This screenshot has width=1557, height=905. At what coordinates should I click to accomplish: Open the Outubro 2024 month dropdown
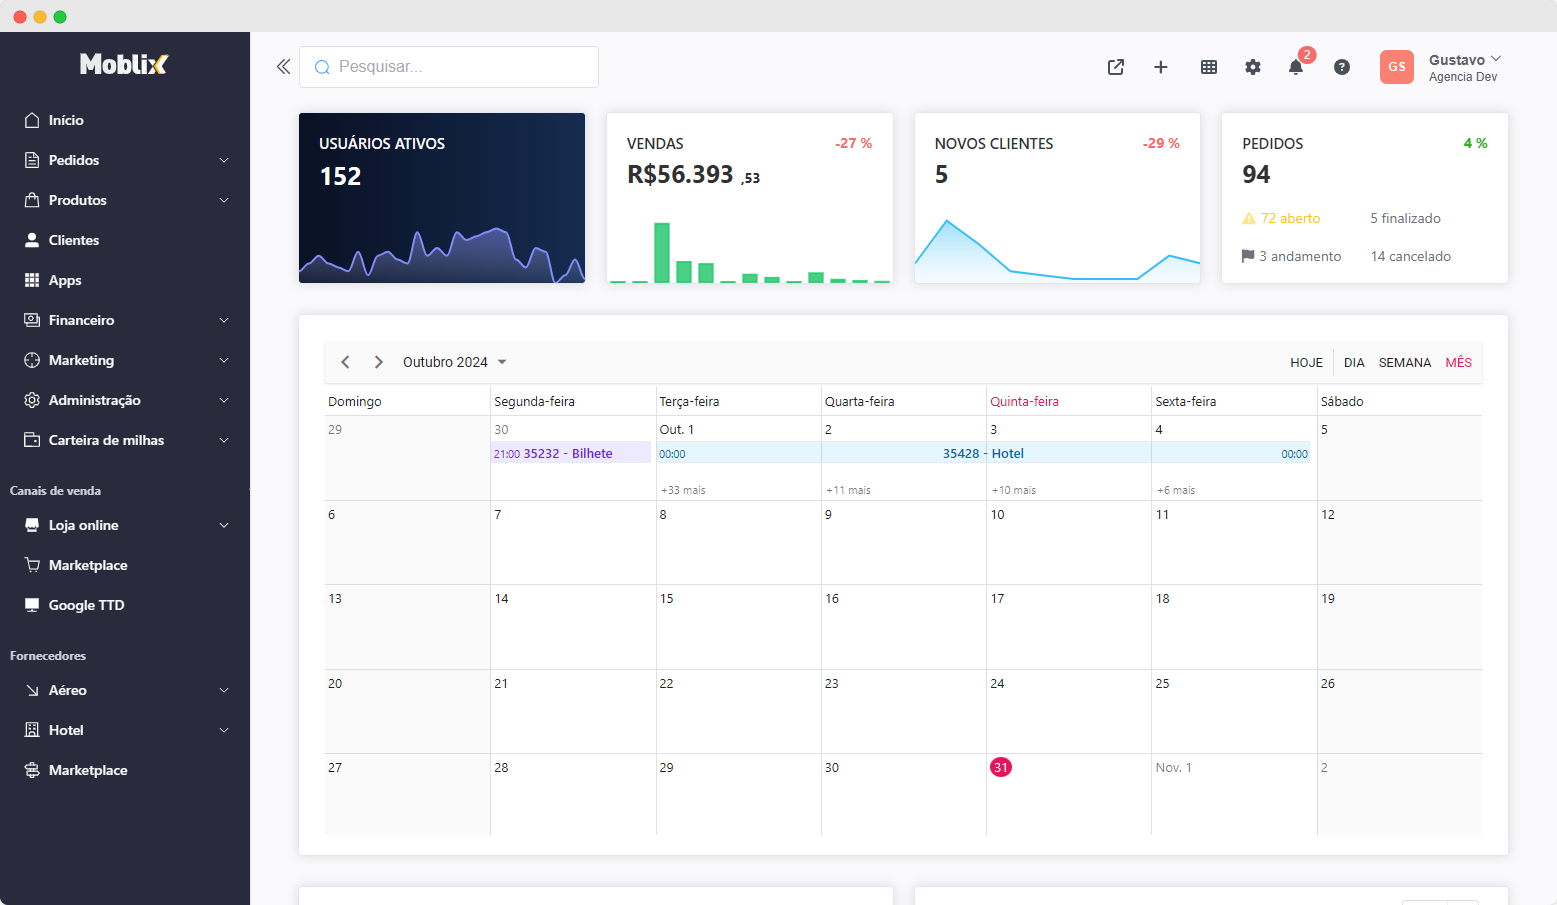click(455, 362)
